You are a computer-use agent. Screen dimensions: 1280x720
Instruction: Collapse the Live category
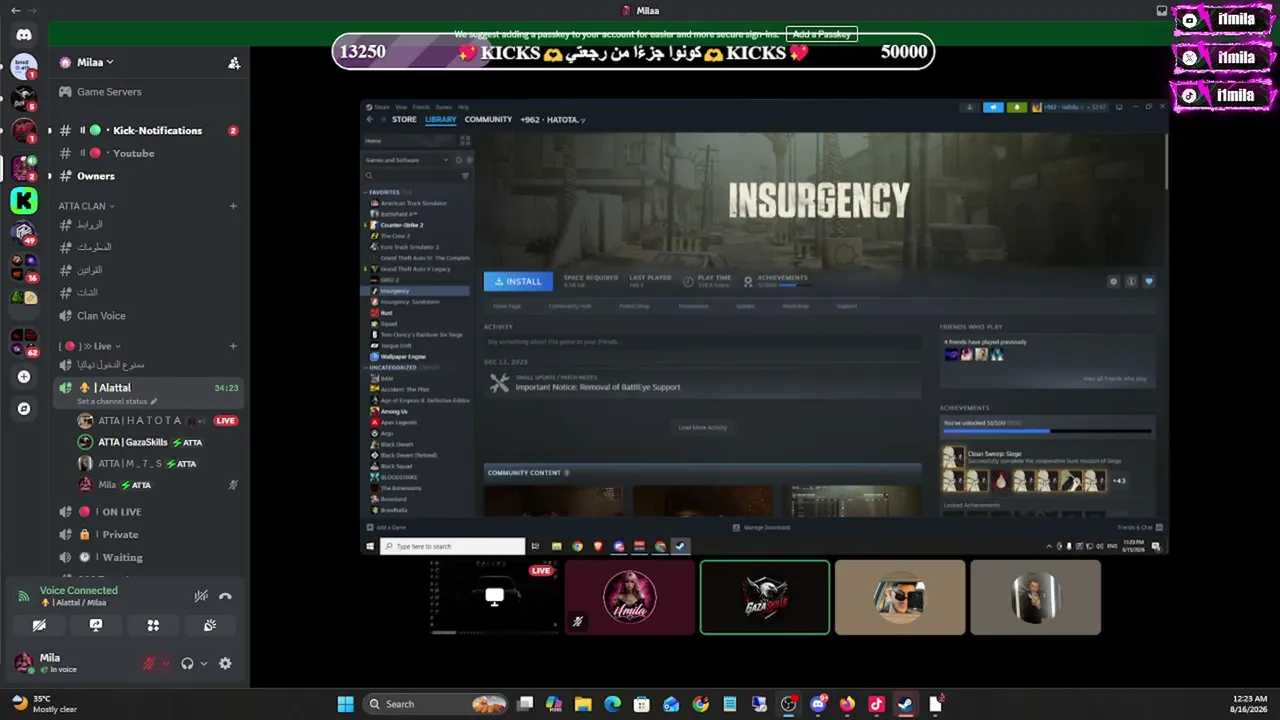(88, 346)
